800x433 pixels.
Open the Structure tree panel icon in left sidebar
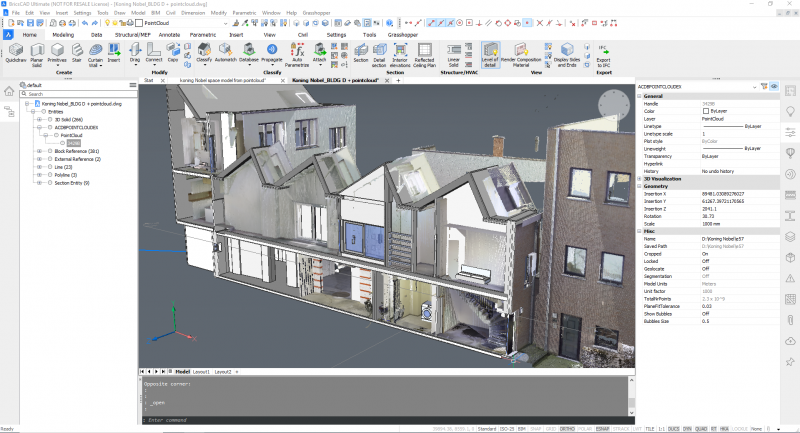(x=9, y=111)
